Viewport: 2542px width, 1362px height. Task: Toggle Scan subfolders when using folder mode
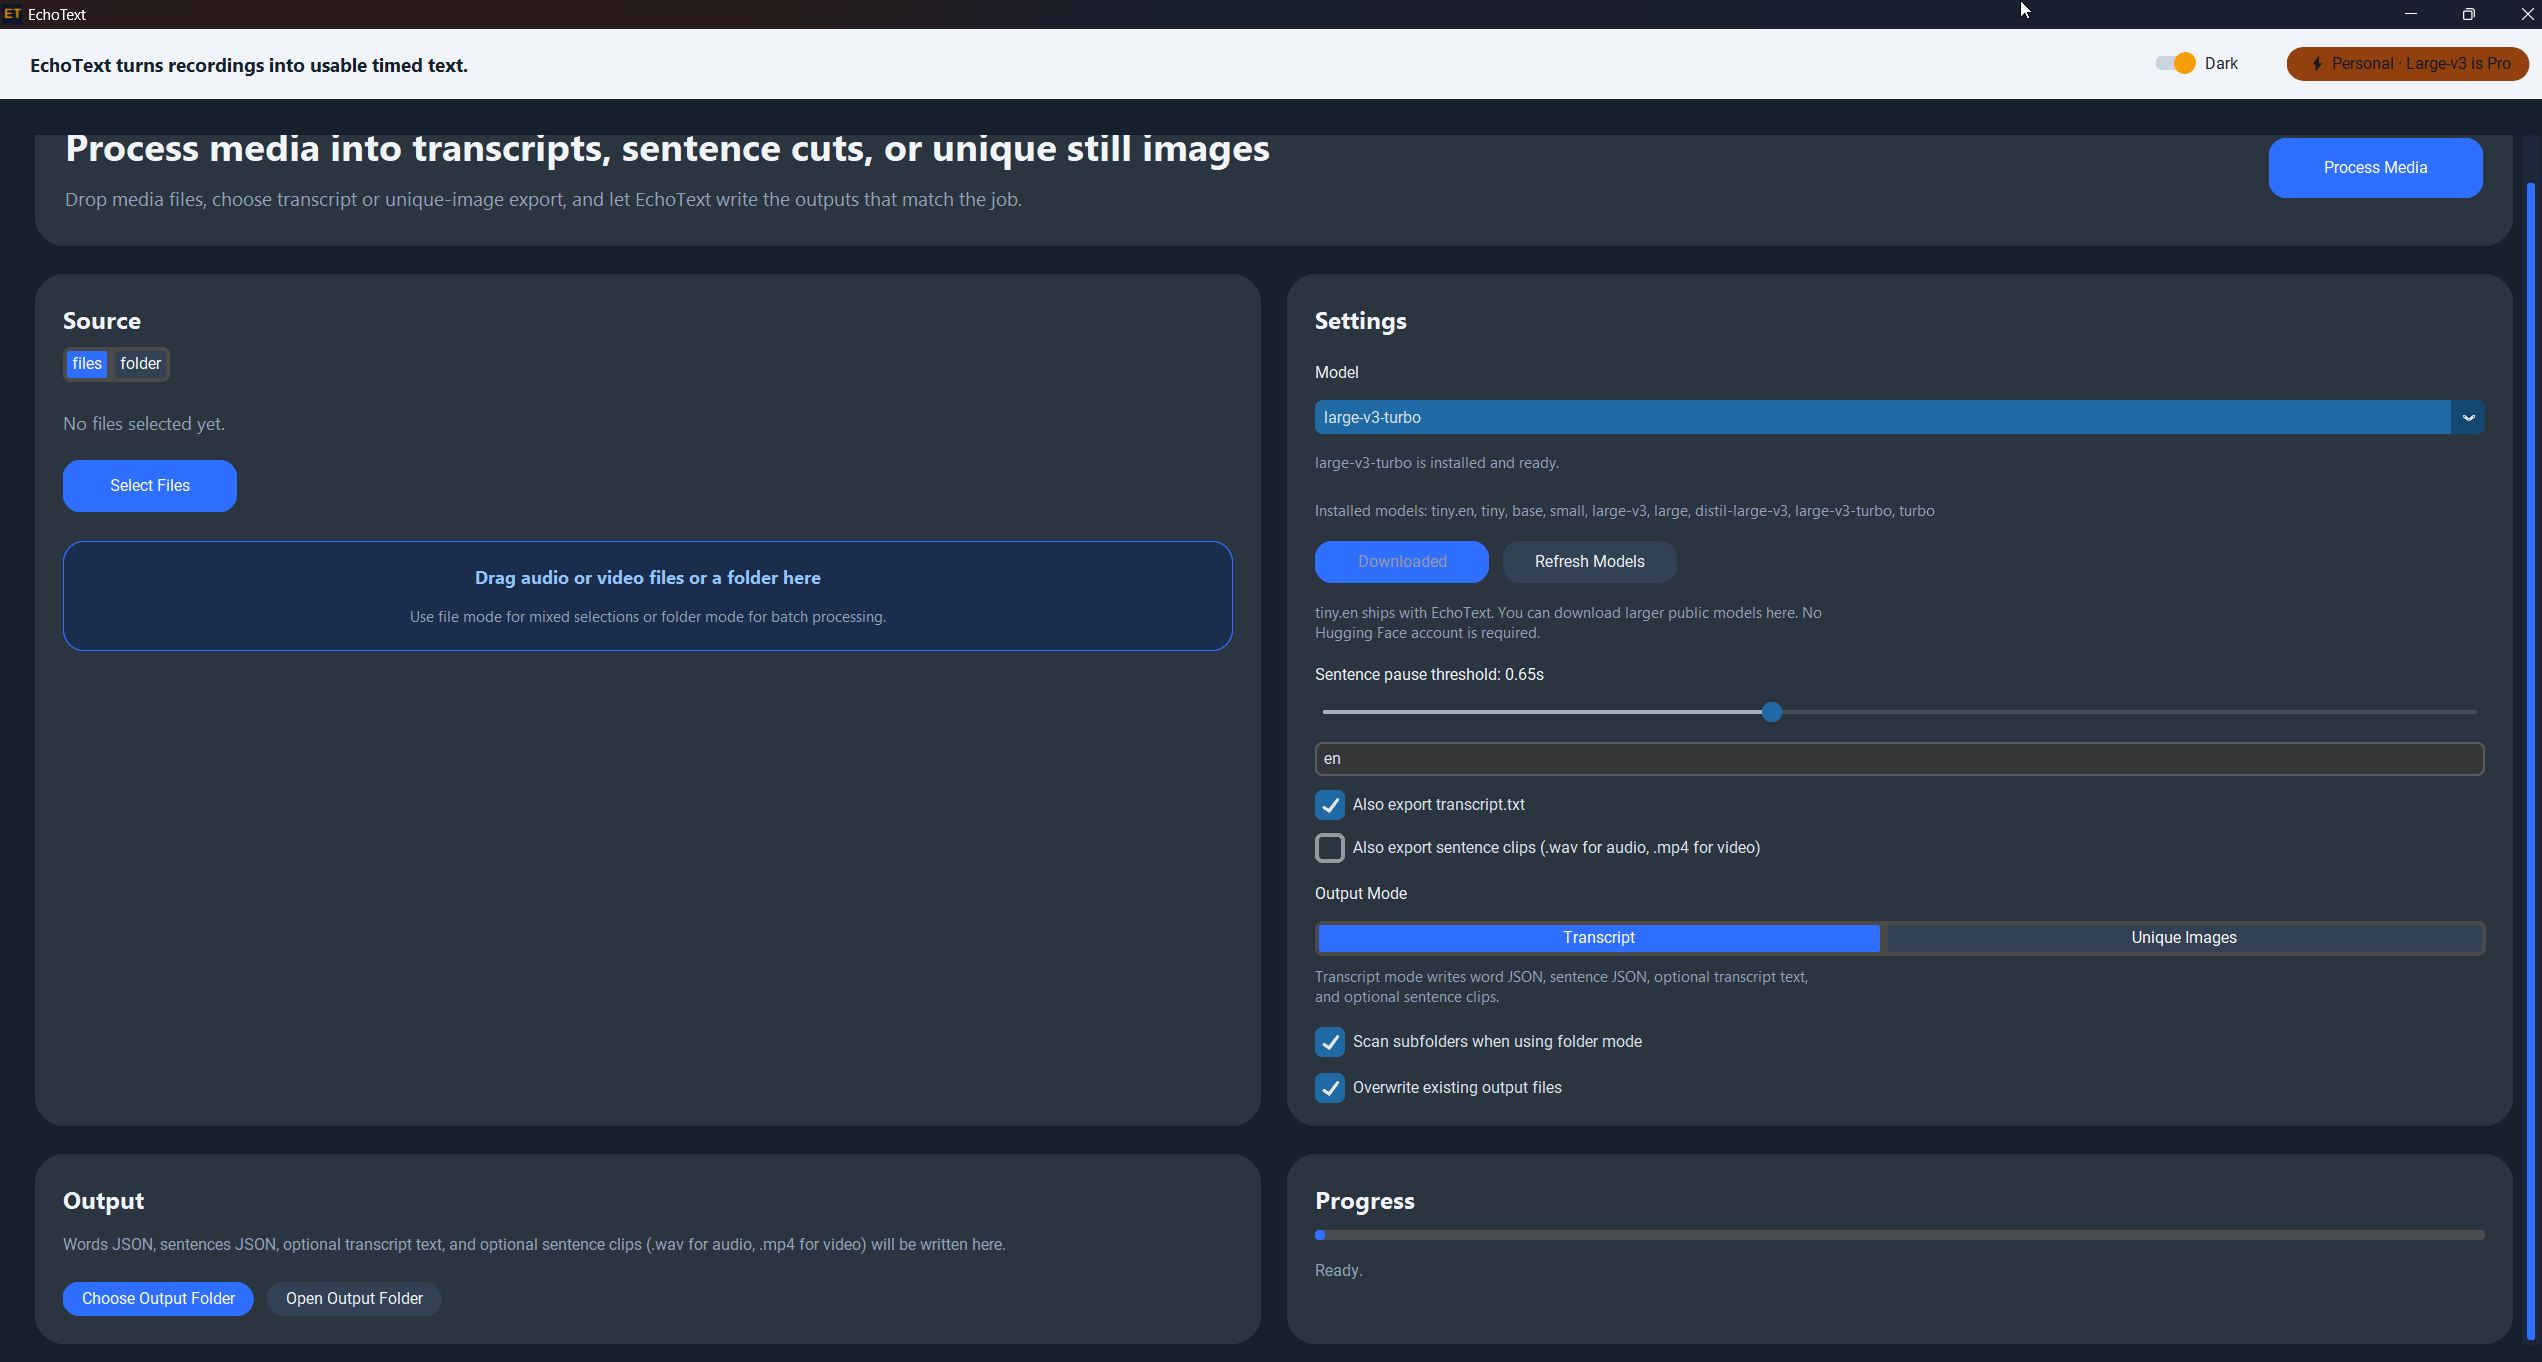click(x=1329, y=1042)
